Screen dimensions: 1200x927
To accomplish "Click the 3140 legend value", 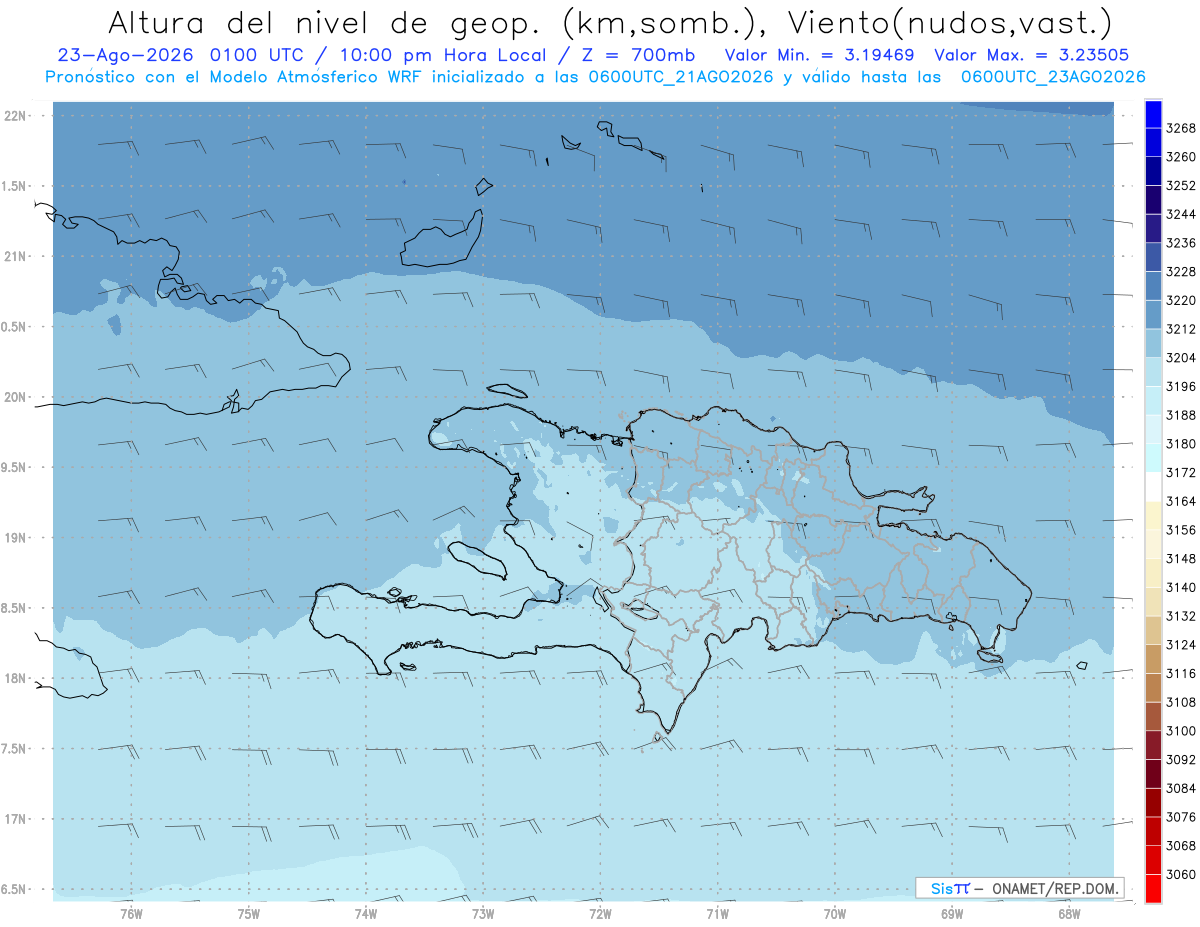I will [x=1181, y=588].
